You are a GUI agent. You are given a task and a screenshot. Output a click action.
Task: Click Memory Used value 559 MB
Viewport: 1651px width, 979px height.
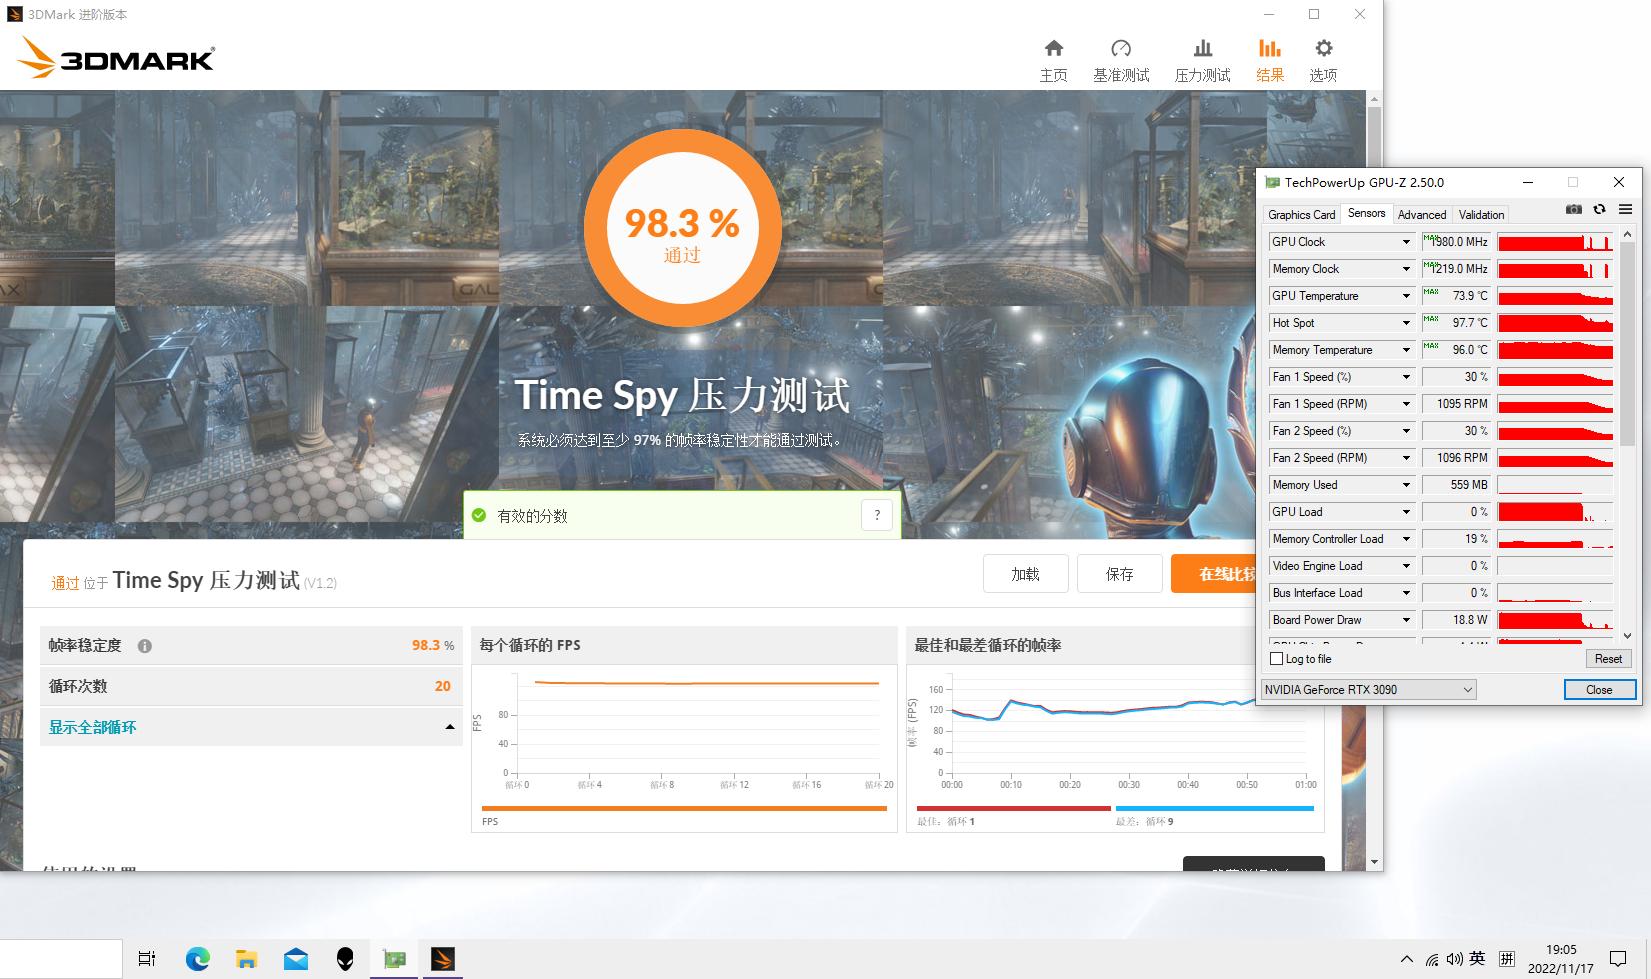[1456, 485]
